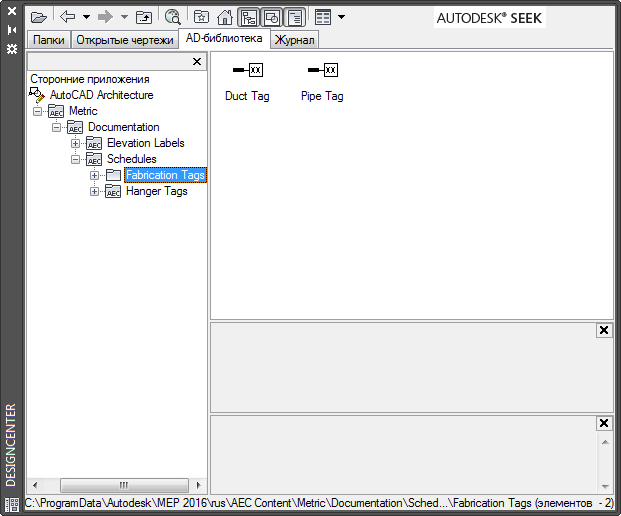
Task: Expand the Fabrication Tags node
Action: [94, 175]
